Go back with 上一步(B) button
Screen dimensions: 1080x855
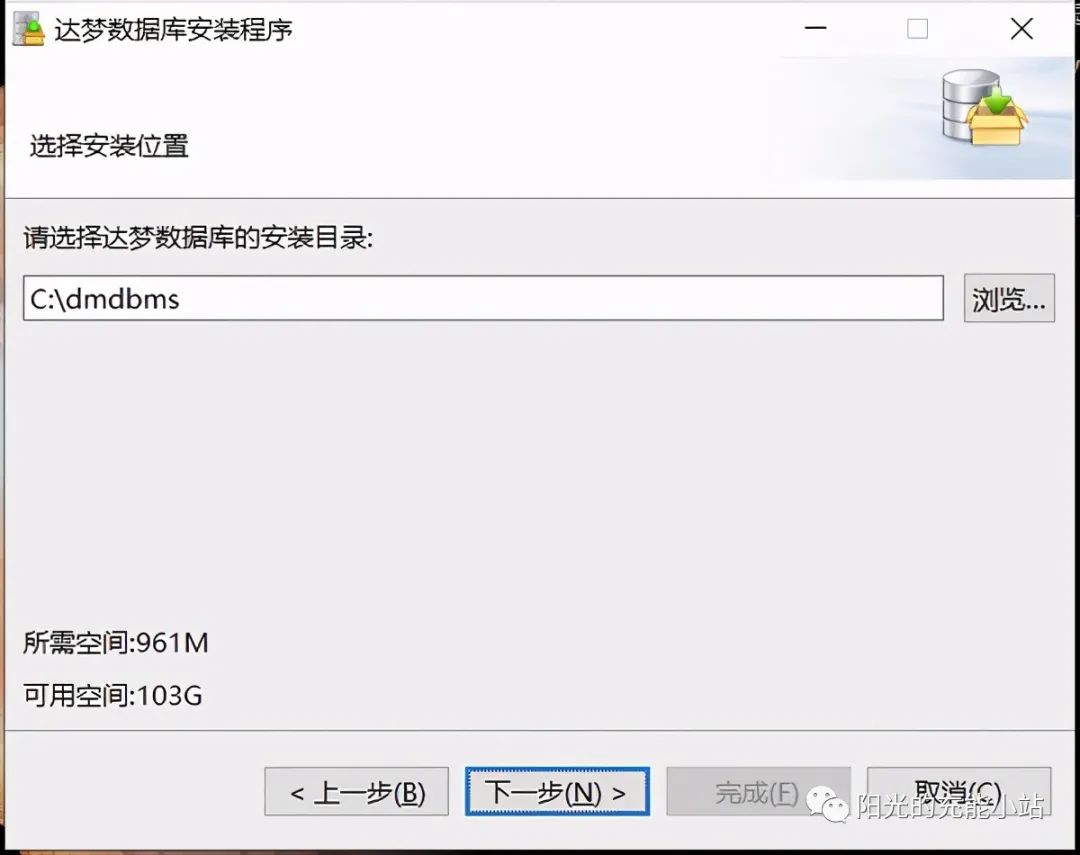pos(356,792)
